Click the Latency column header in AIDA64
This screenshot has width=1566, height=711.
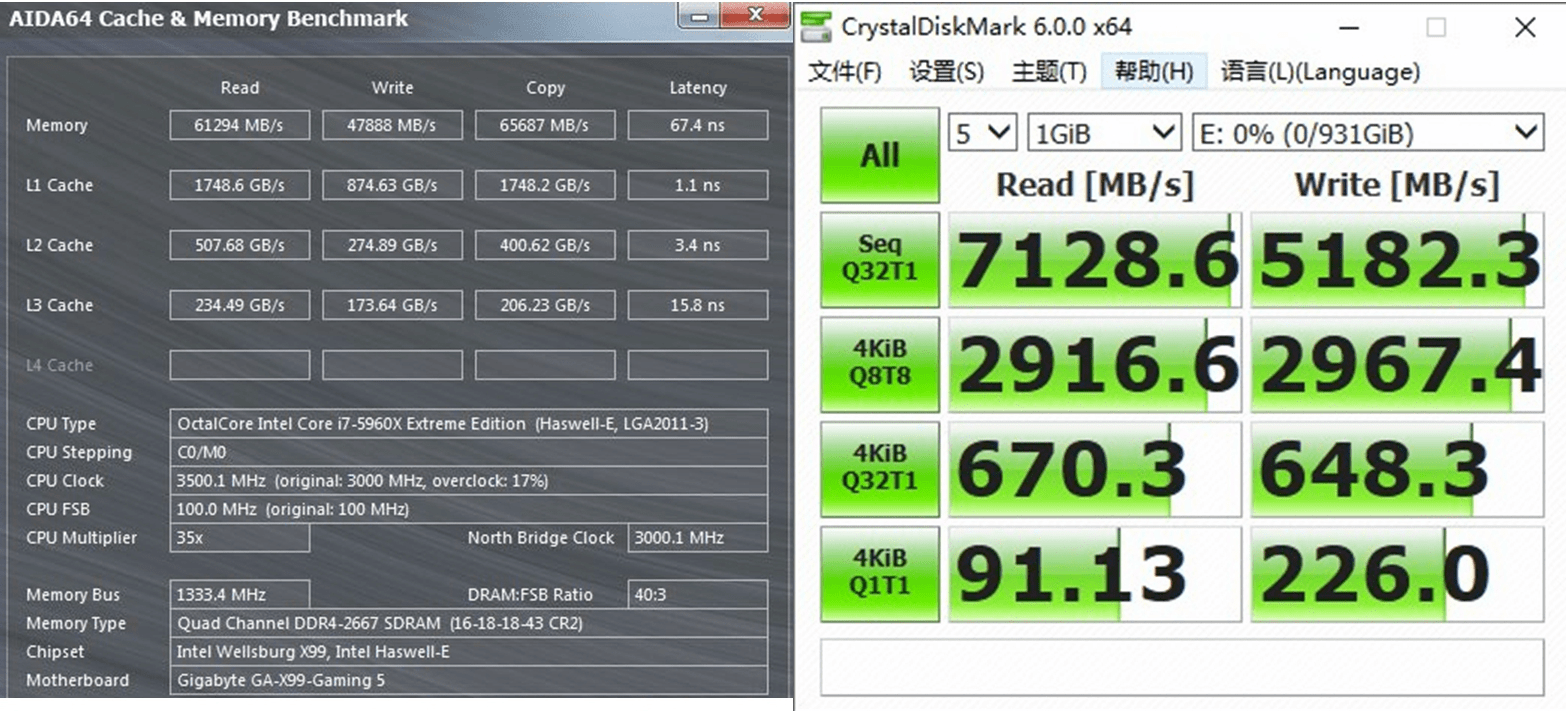click(x=698, y=88)
